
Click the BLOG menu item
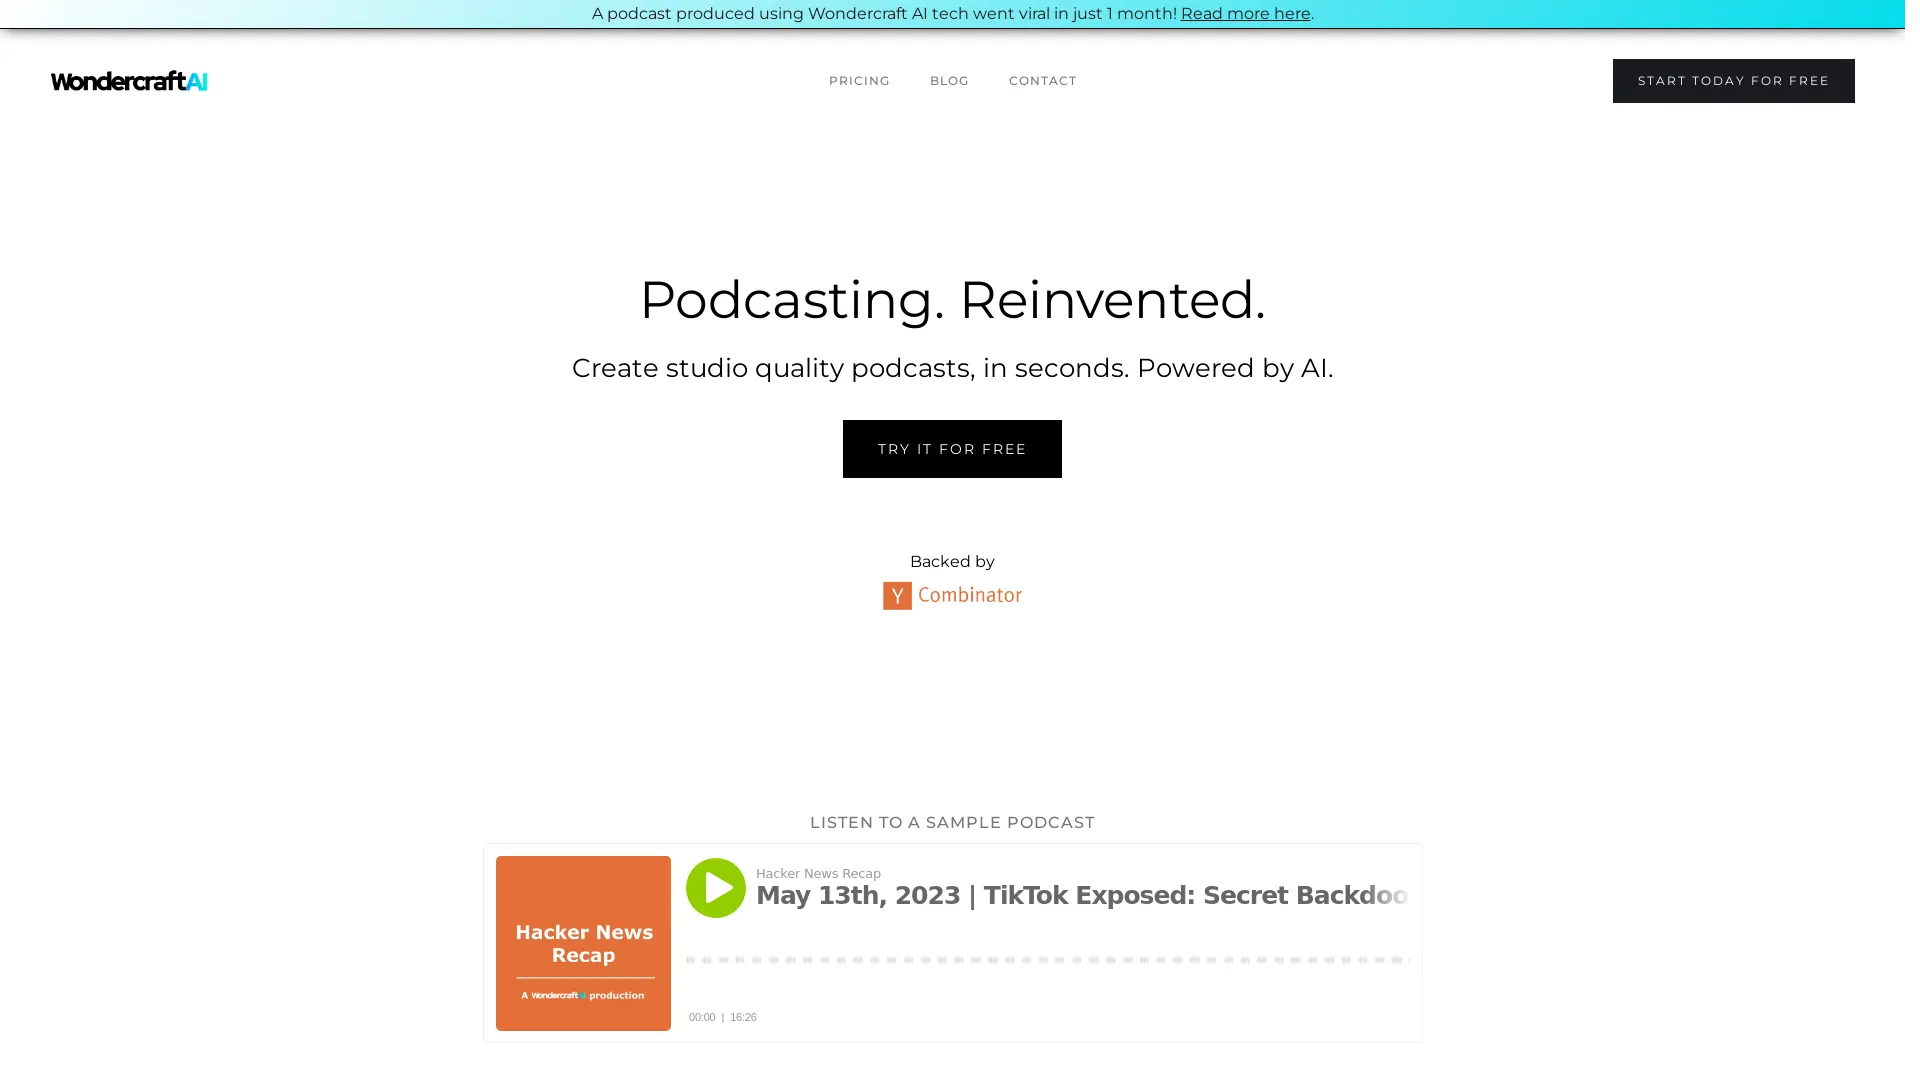point(949,80)
